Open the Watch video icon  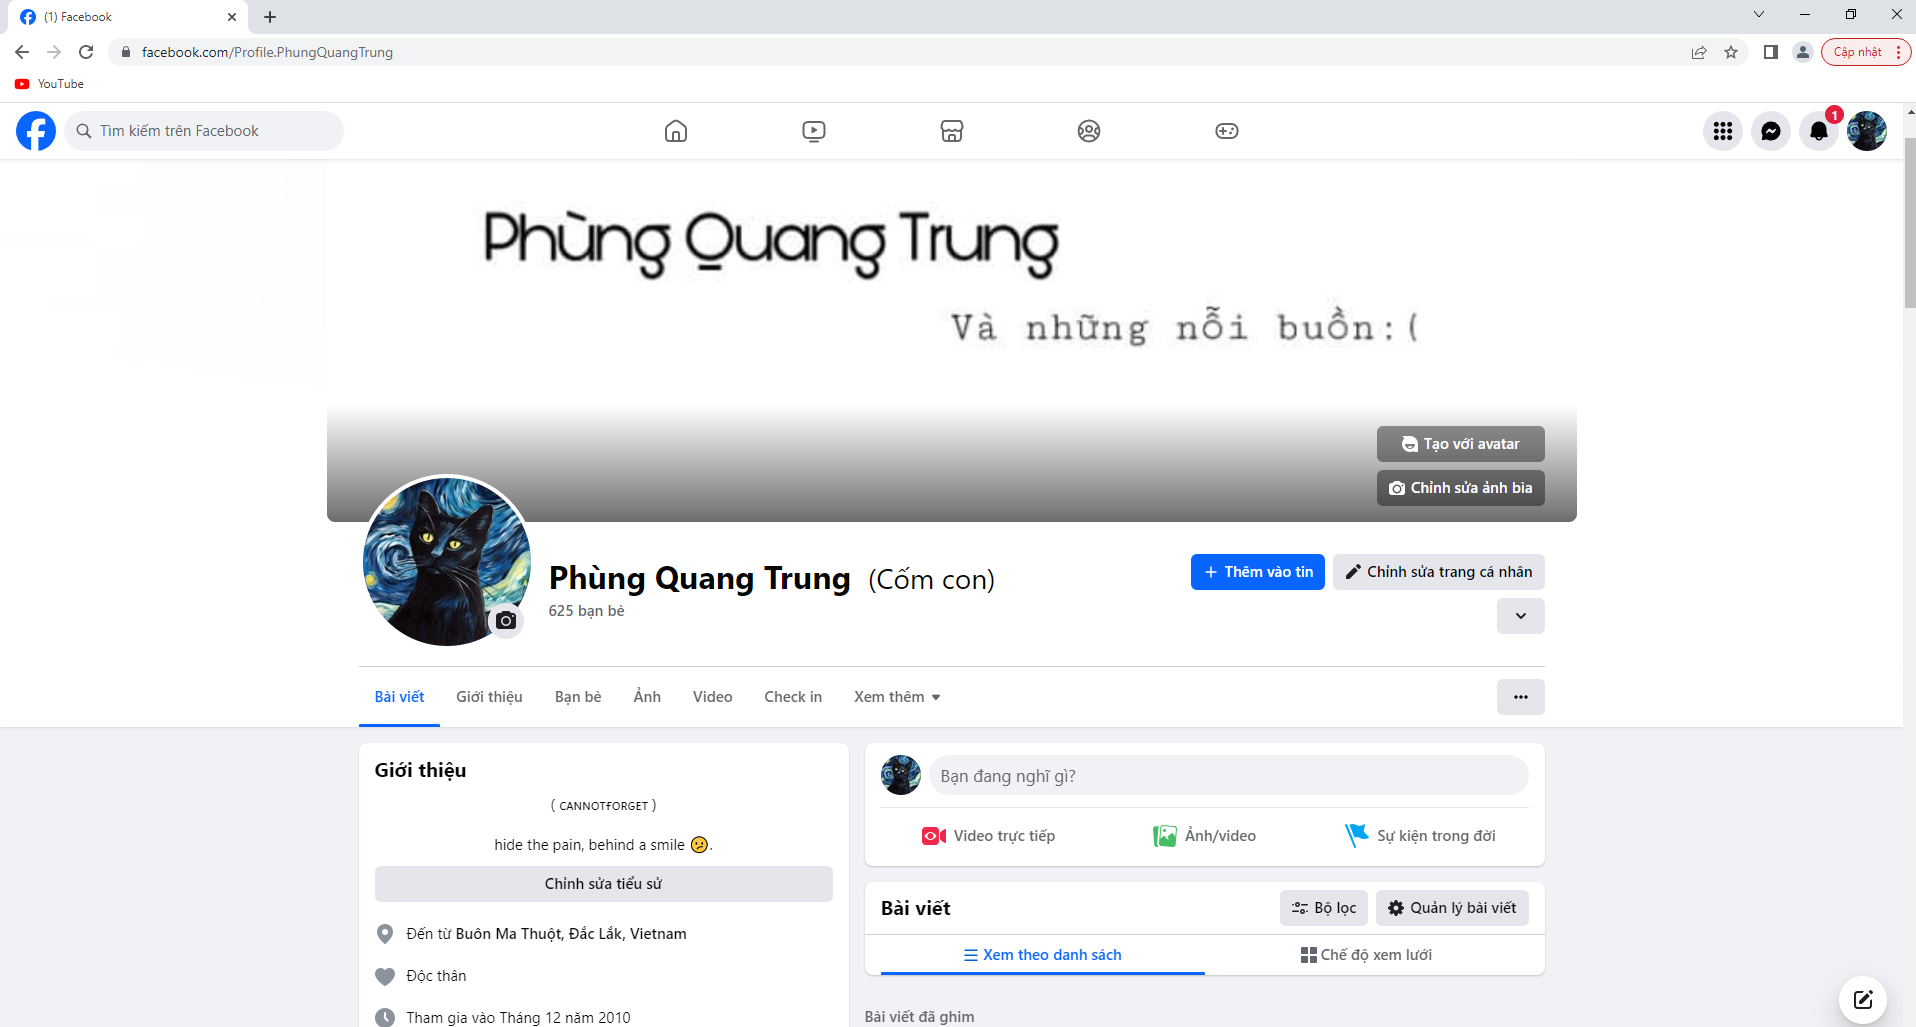pos(814,131)
